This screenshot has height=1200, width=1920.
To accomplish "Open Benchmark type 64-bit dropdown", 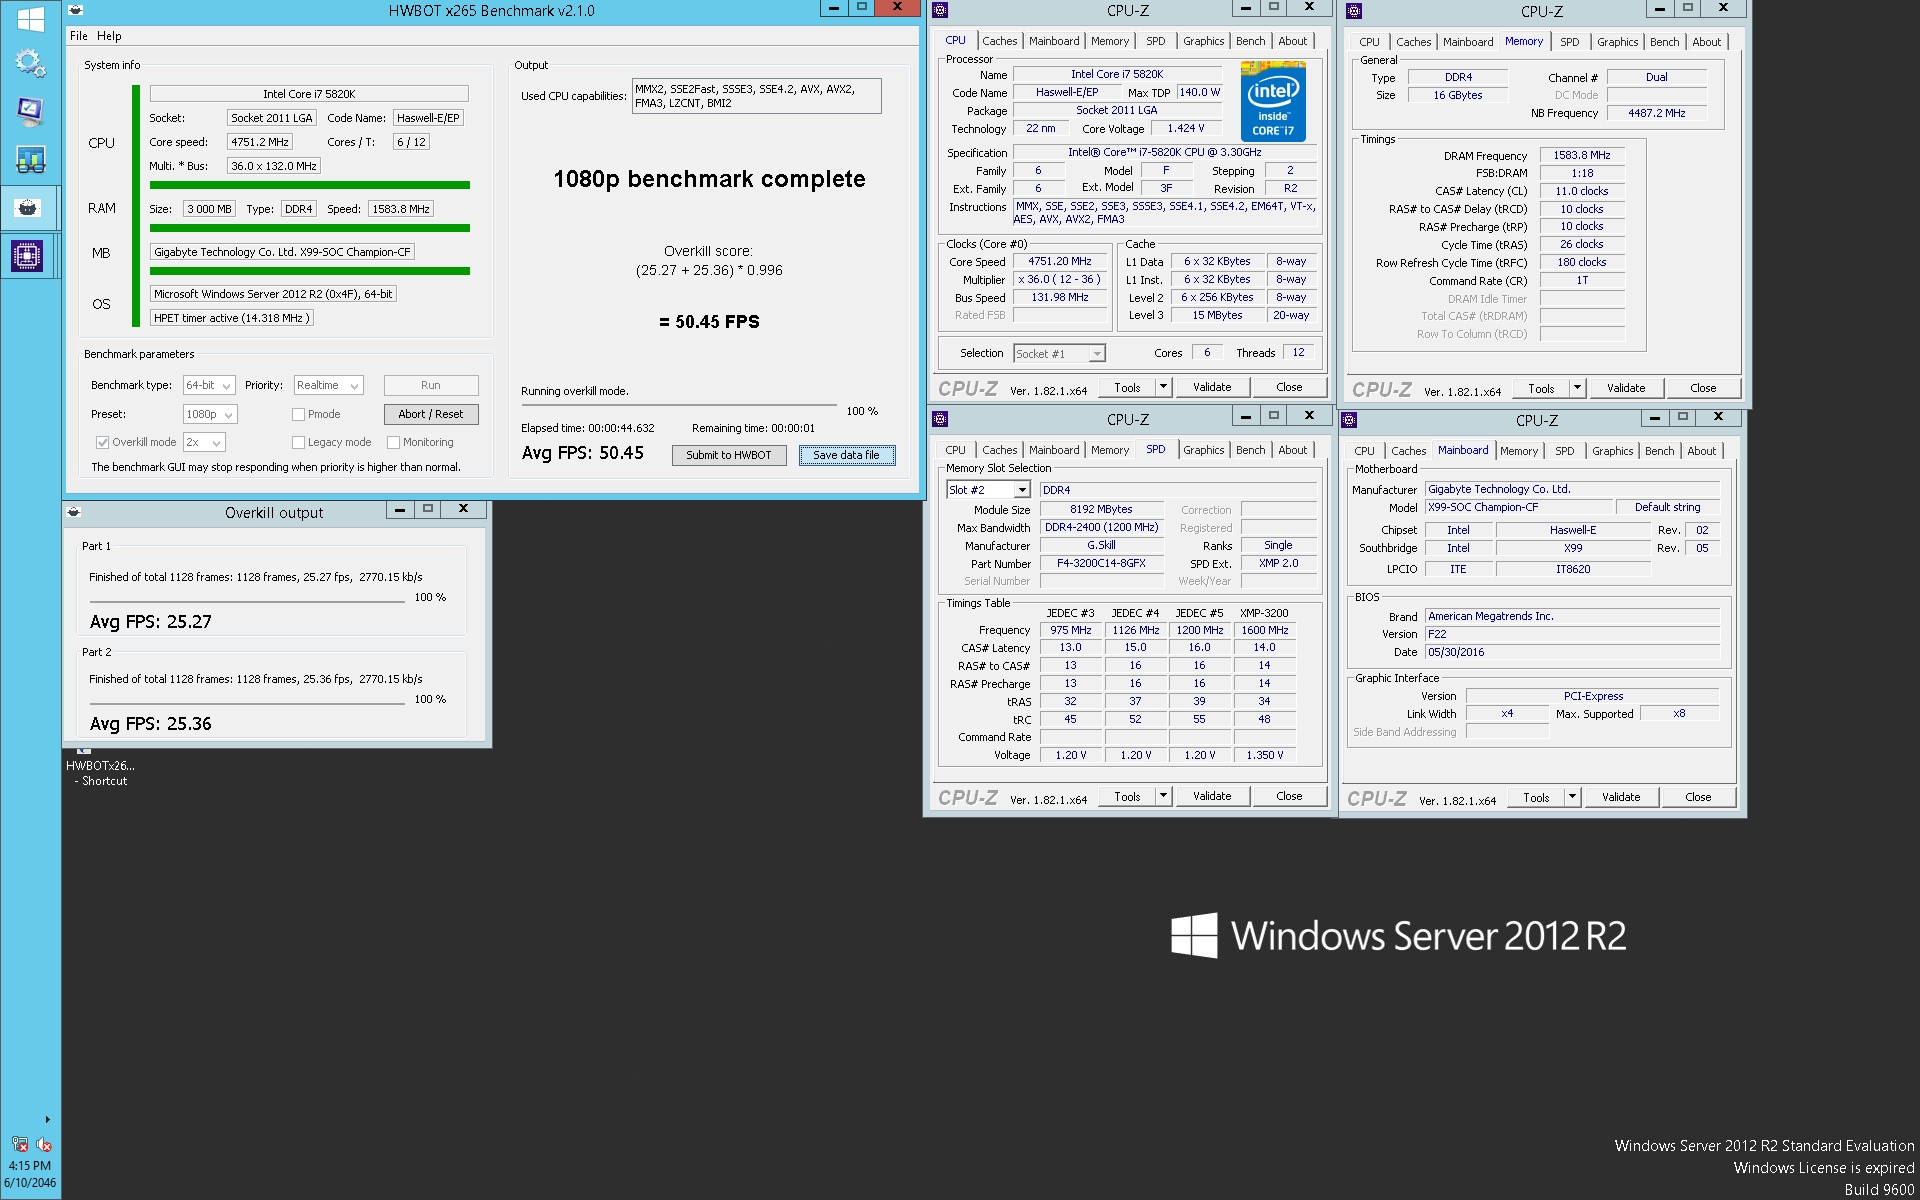I will coord(209,385).
